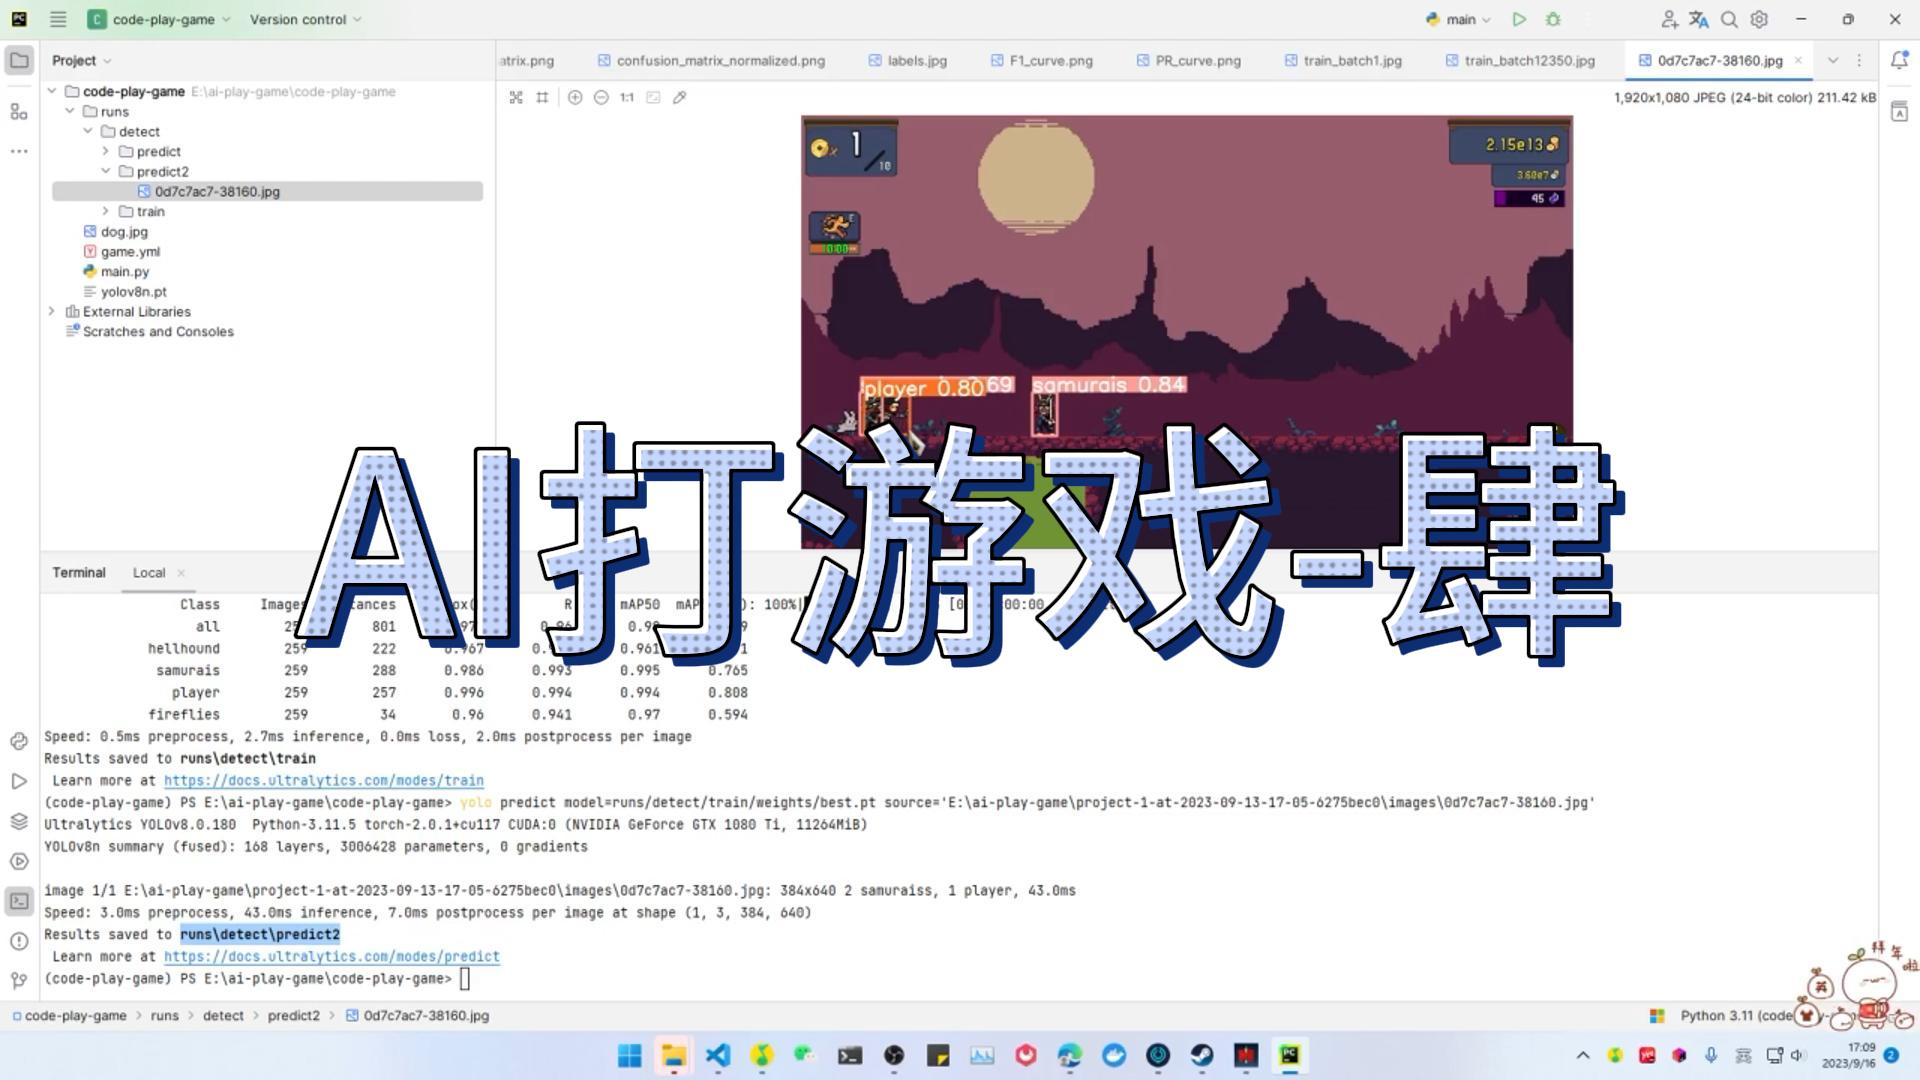This screenshot has height=1080, width=1920.
Task: Toggle image grid display
Action: 542,97
